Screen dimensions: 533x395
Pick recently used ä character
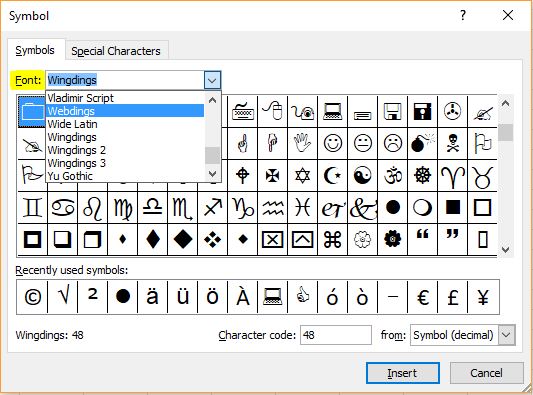coord(152,297)
